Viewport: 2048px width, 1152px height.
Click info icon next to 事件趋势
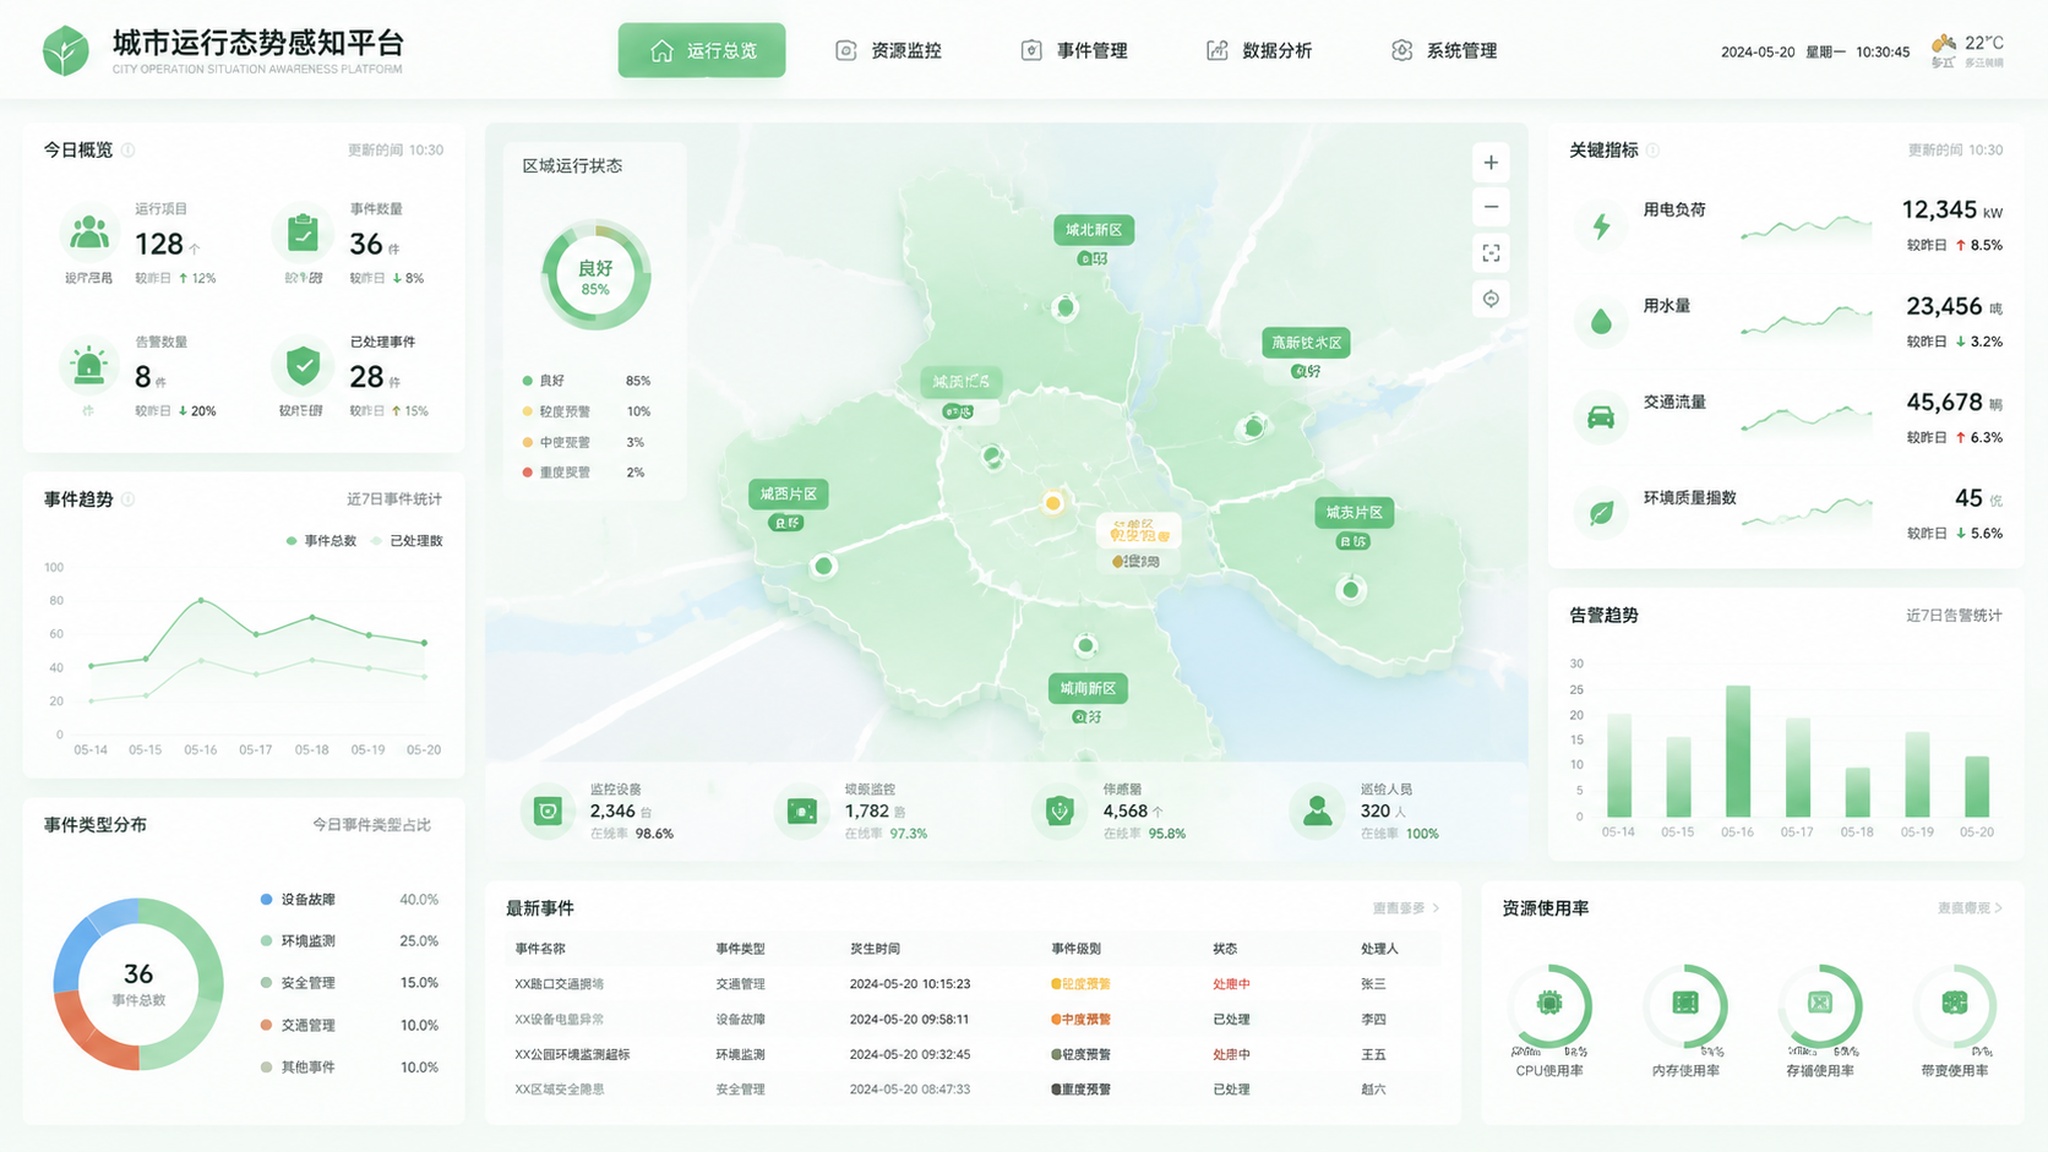point(128,499)
